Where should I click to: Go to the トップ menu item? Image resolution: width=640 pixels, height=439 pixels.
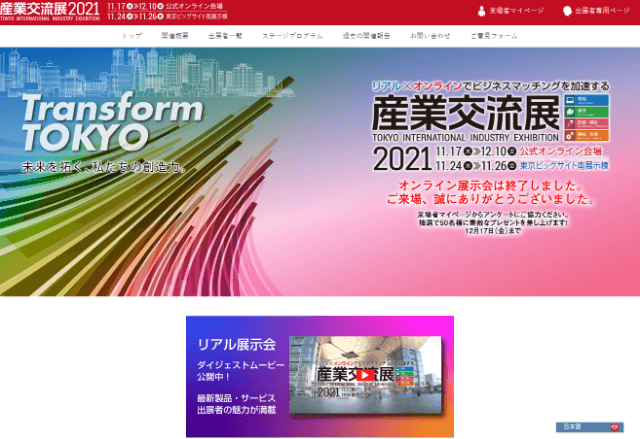click(132, 36)
